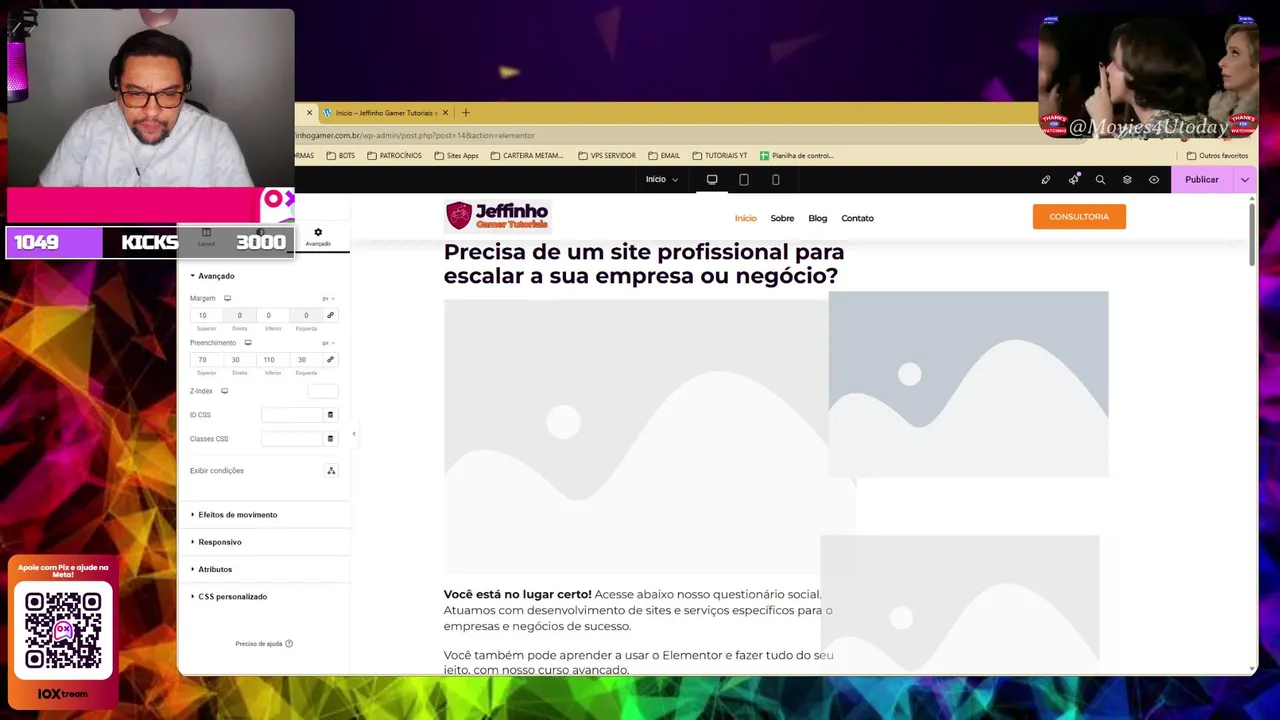Viewport: 1280px width, 720px height.
Task: Open BOTS bookmark folder
Action: coord(340,156)
